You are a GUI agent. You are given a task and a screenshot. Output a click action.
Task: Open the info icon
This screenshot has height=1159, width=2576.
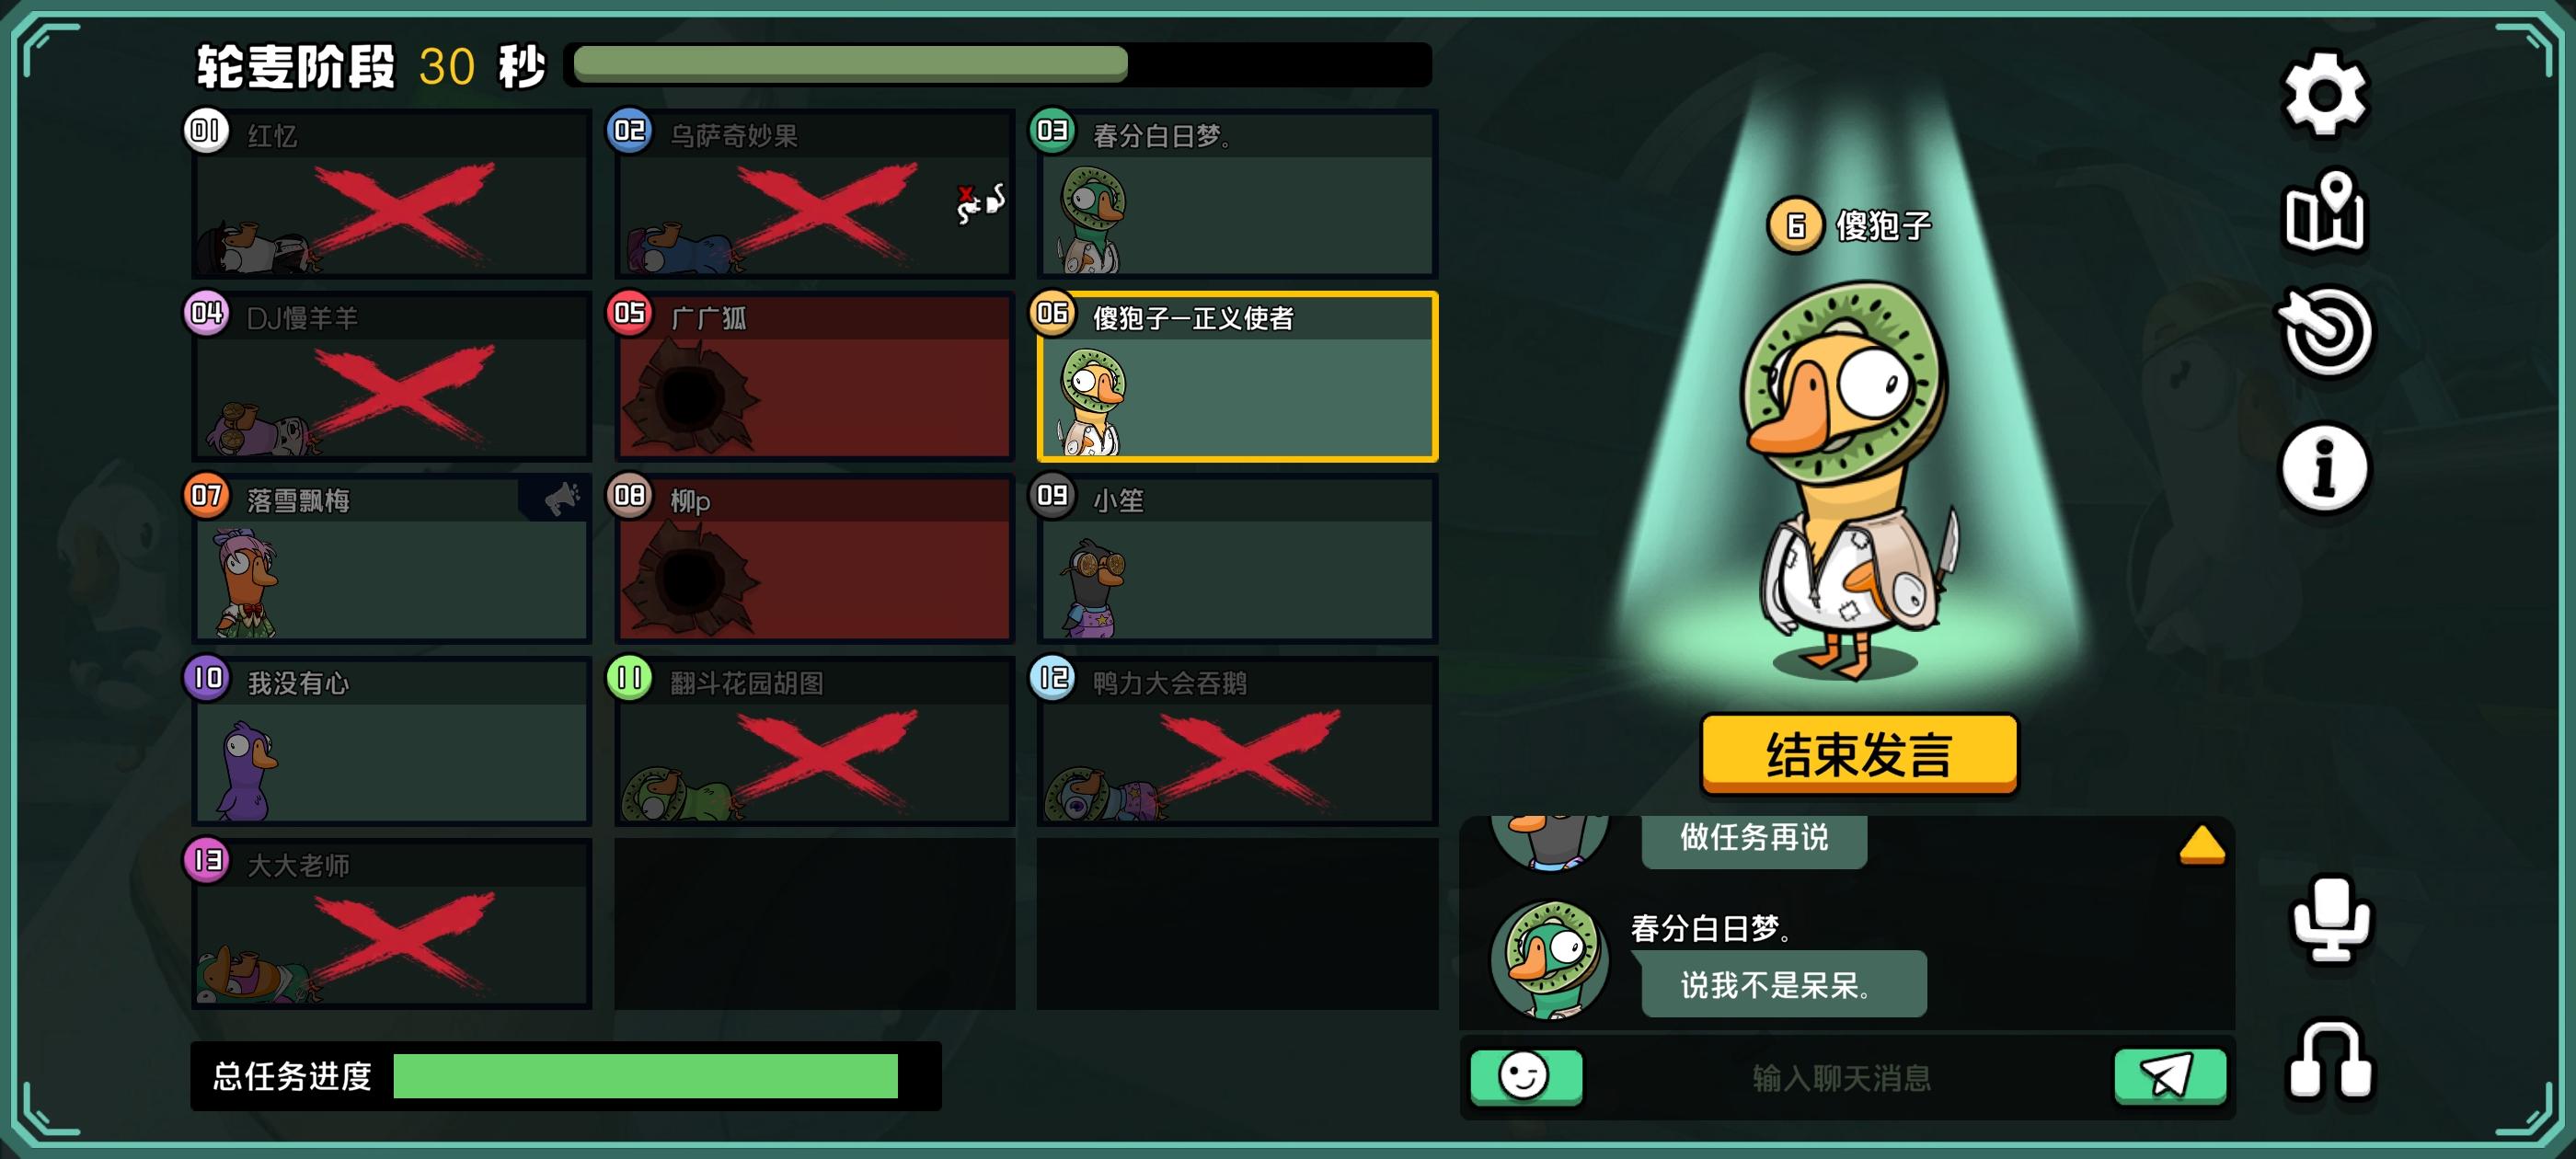pos(2325,467)
